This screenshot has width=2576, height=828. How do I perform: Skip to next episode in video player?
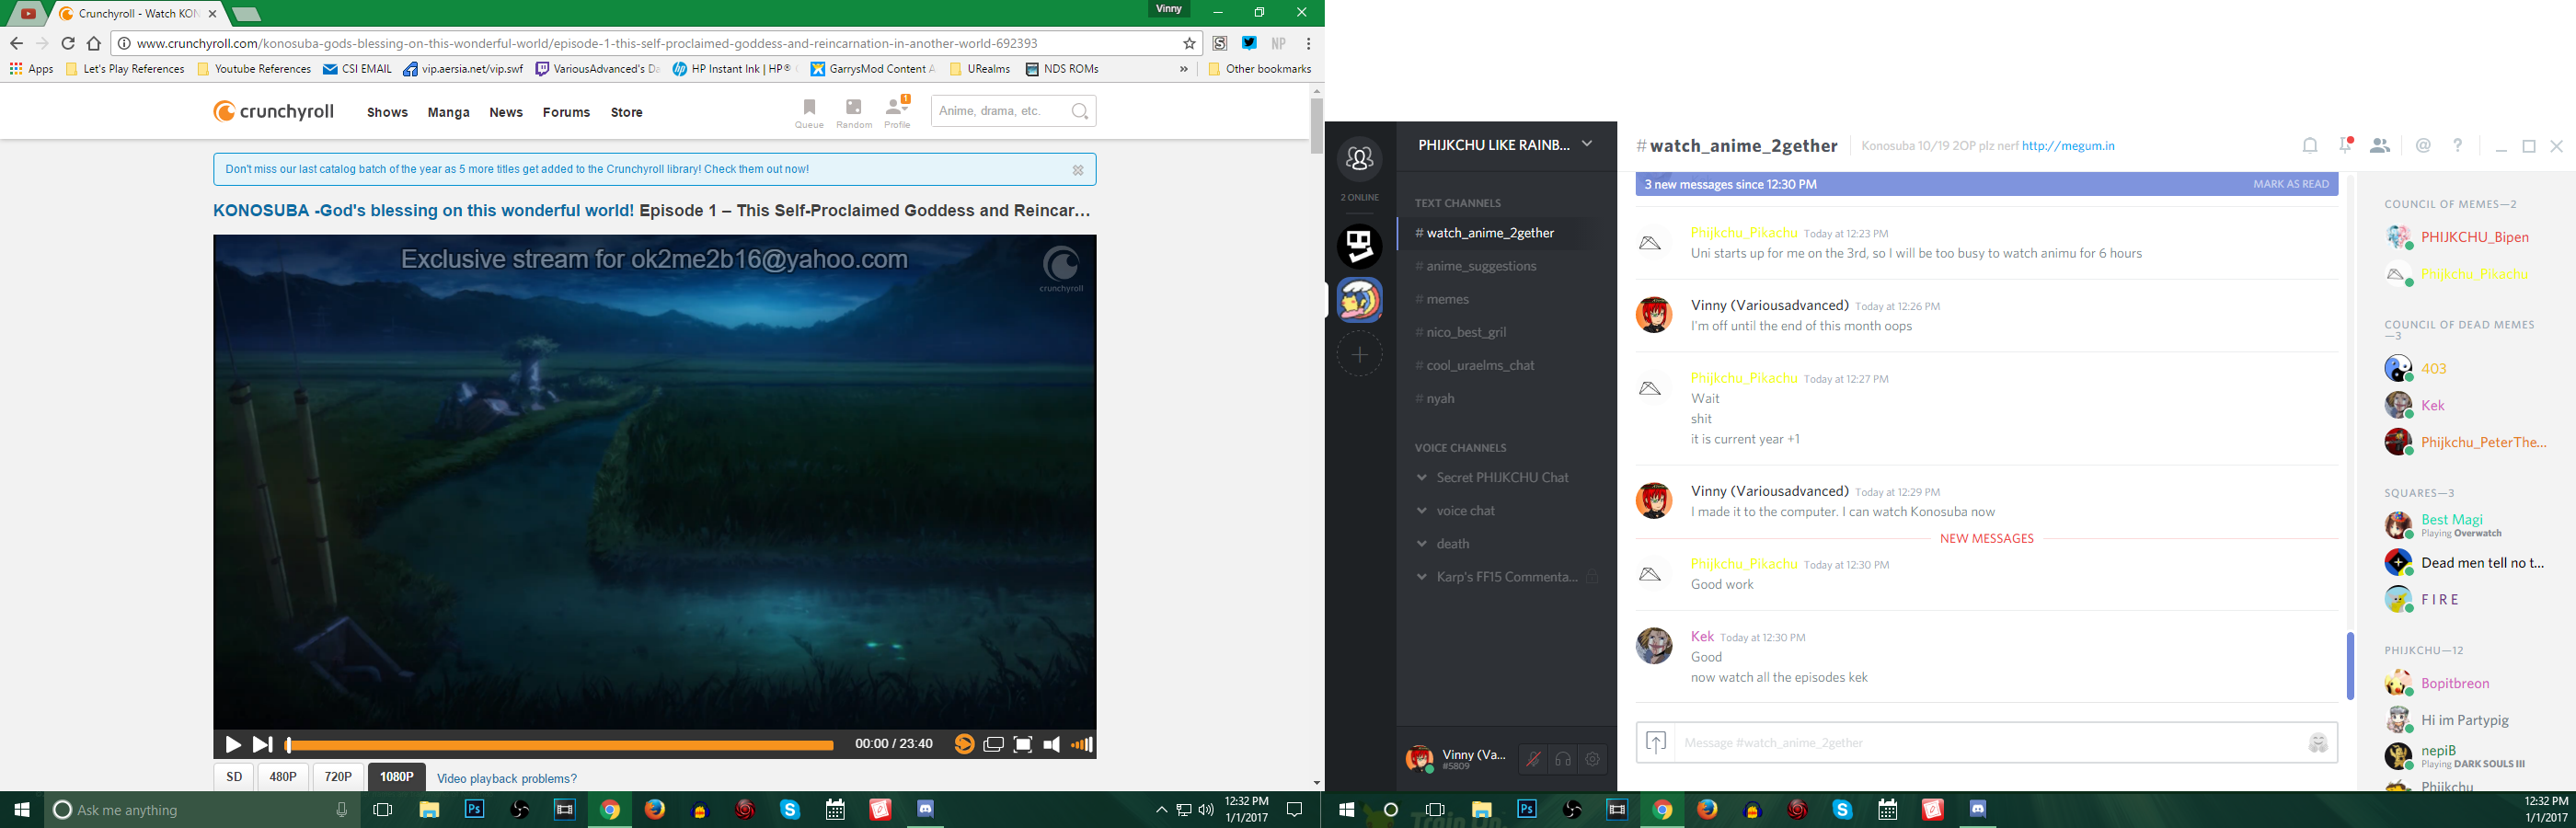pyautogui.click(x=262, y=744)
